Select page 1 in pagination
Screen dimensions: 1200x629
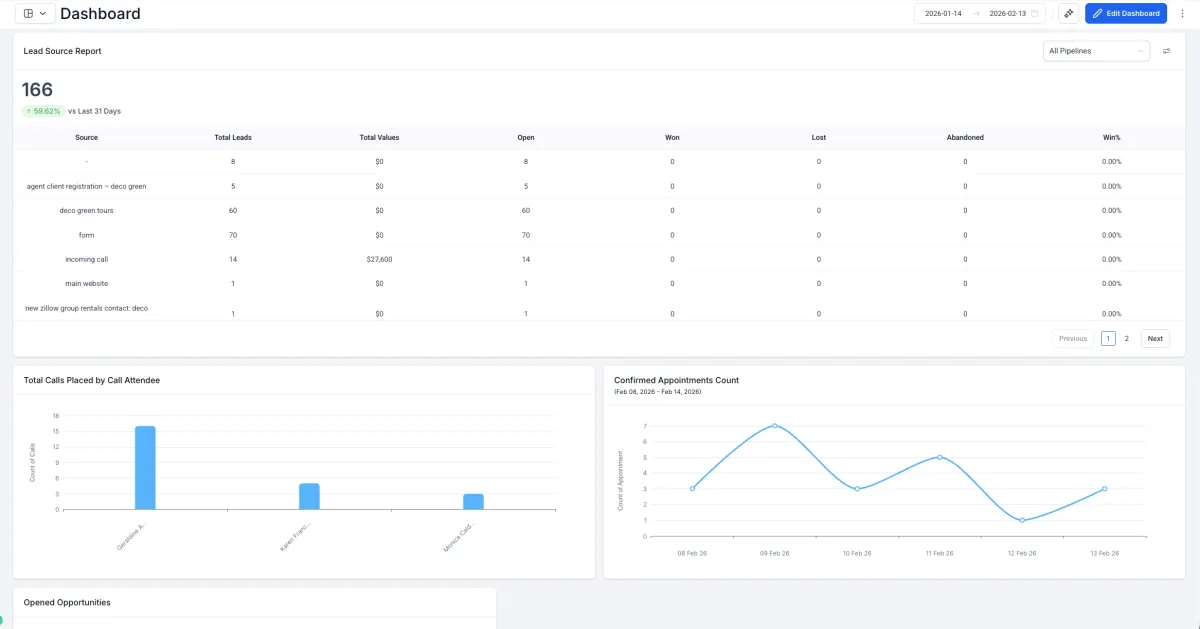1108,339
